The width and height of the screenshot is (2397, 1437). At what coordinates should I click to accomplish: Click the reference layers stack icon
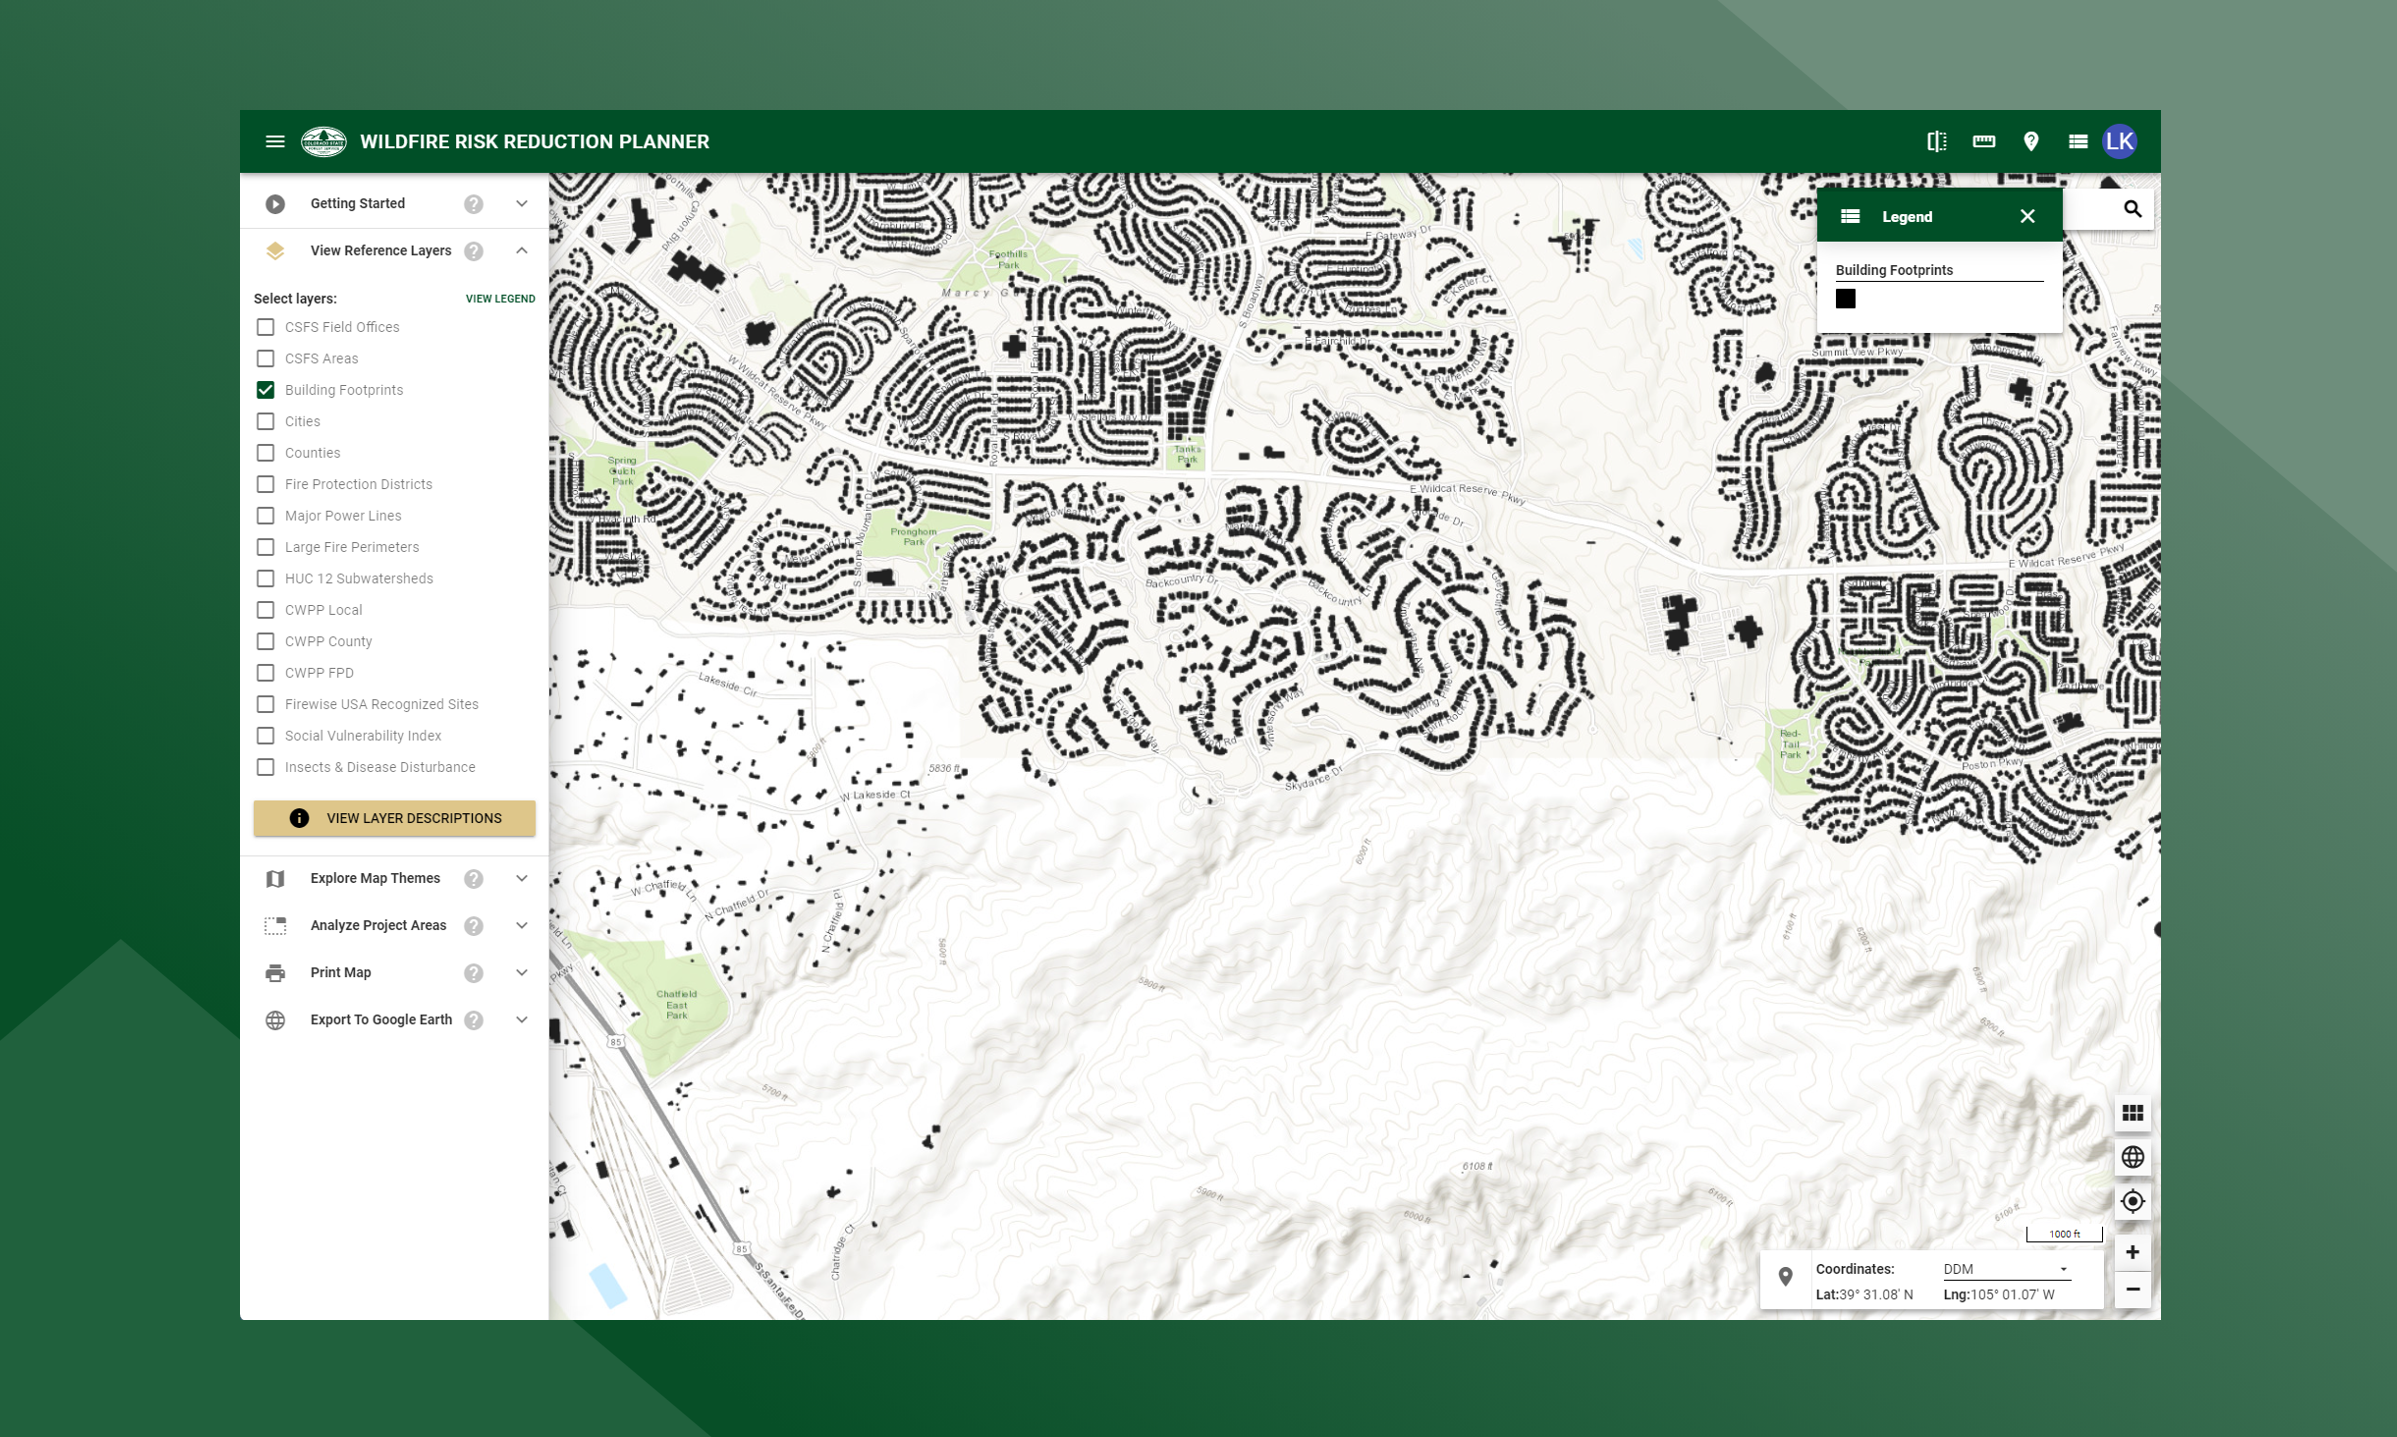275,251
